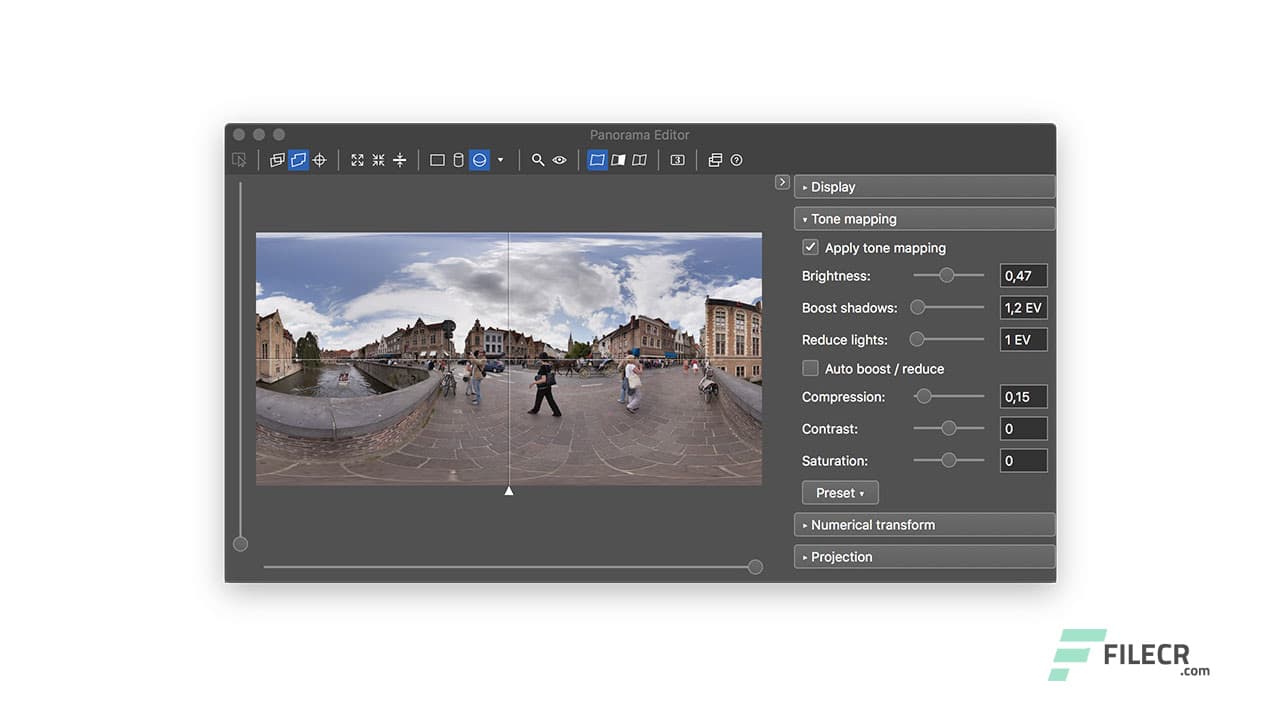
Task: Click the Fit panorama toolbar icon
Action: pyautogui.click(x=357, y=159)
